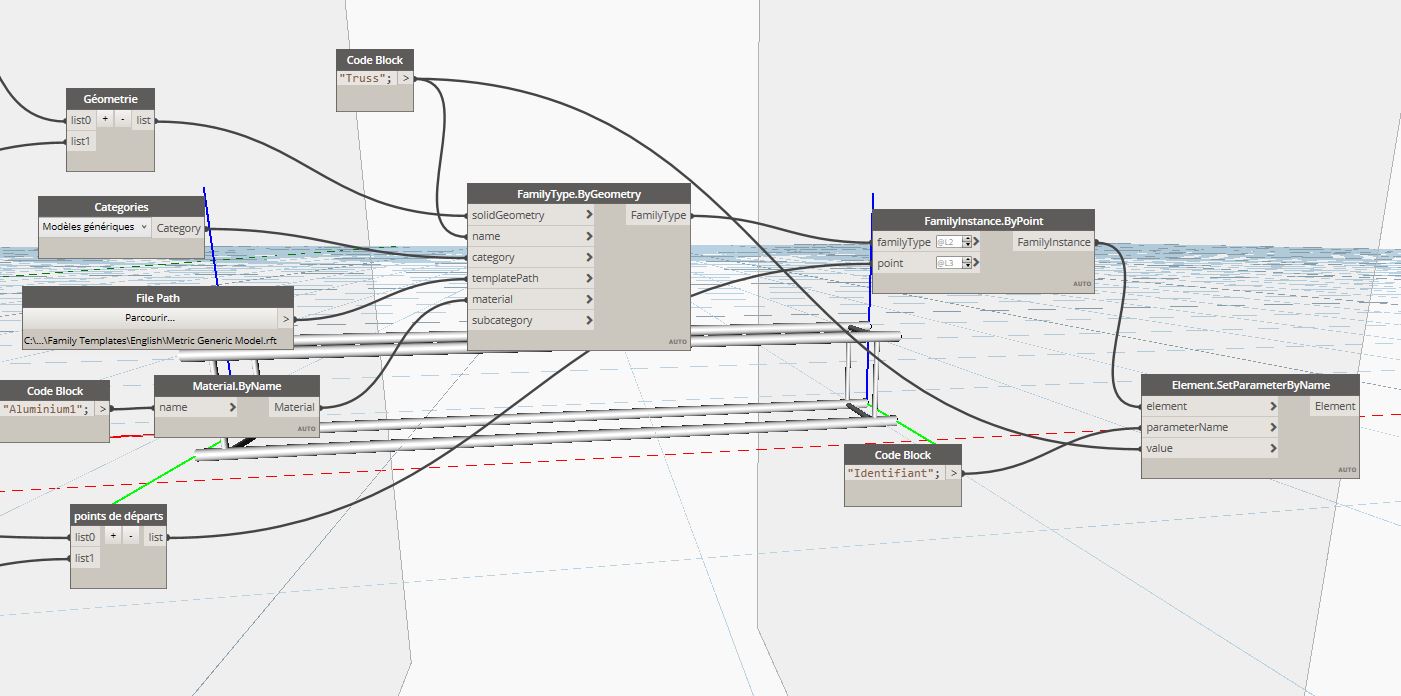
Task: Add a list input to points de départs
Action: coord(113,537)
